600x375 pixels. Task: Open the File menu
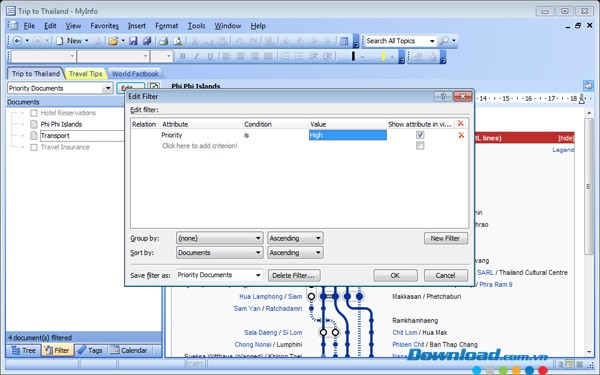pos(29,26)
